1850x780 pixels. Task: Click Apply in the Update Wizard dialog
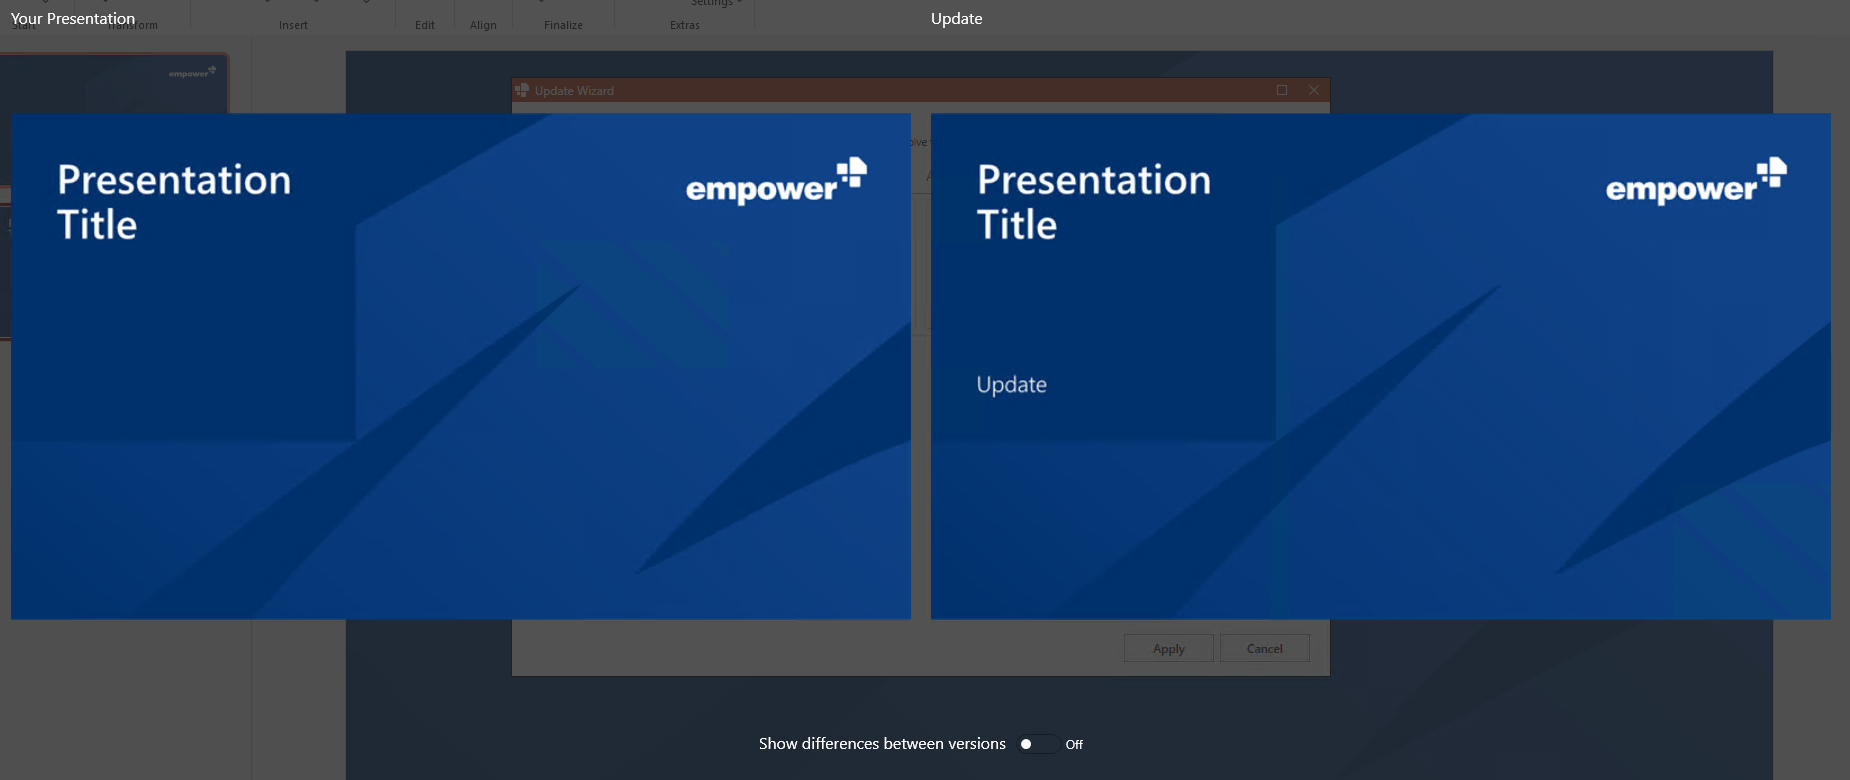click(x=1169, y=648)
